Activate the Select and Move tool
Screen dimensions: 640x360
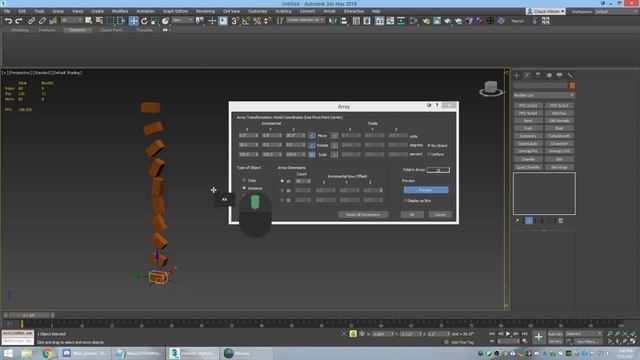[x=133, y=21]
